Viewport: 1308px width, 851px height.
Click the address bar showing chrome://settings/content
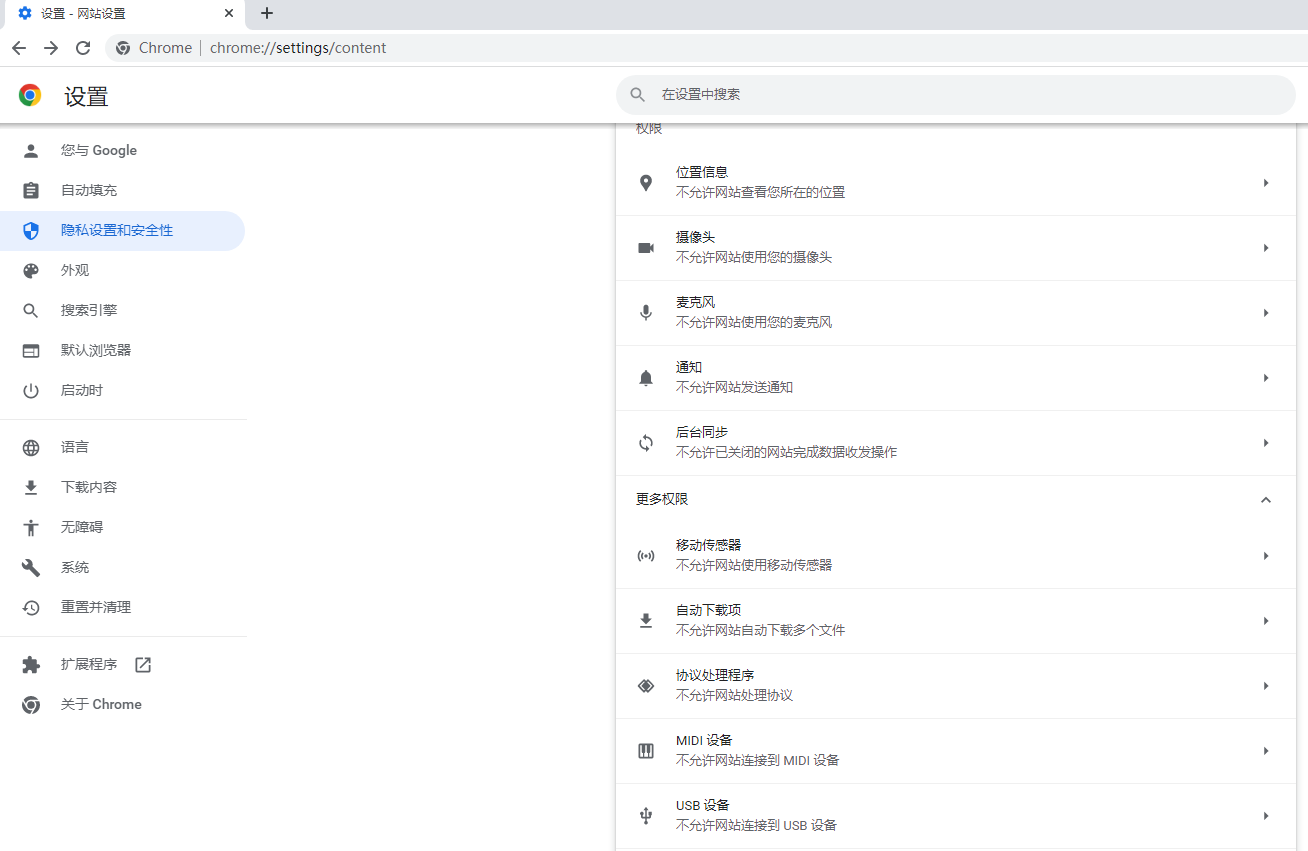[x=298, y=48]
